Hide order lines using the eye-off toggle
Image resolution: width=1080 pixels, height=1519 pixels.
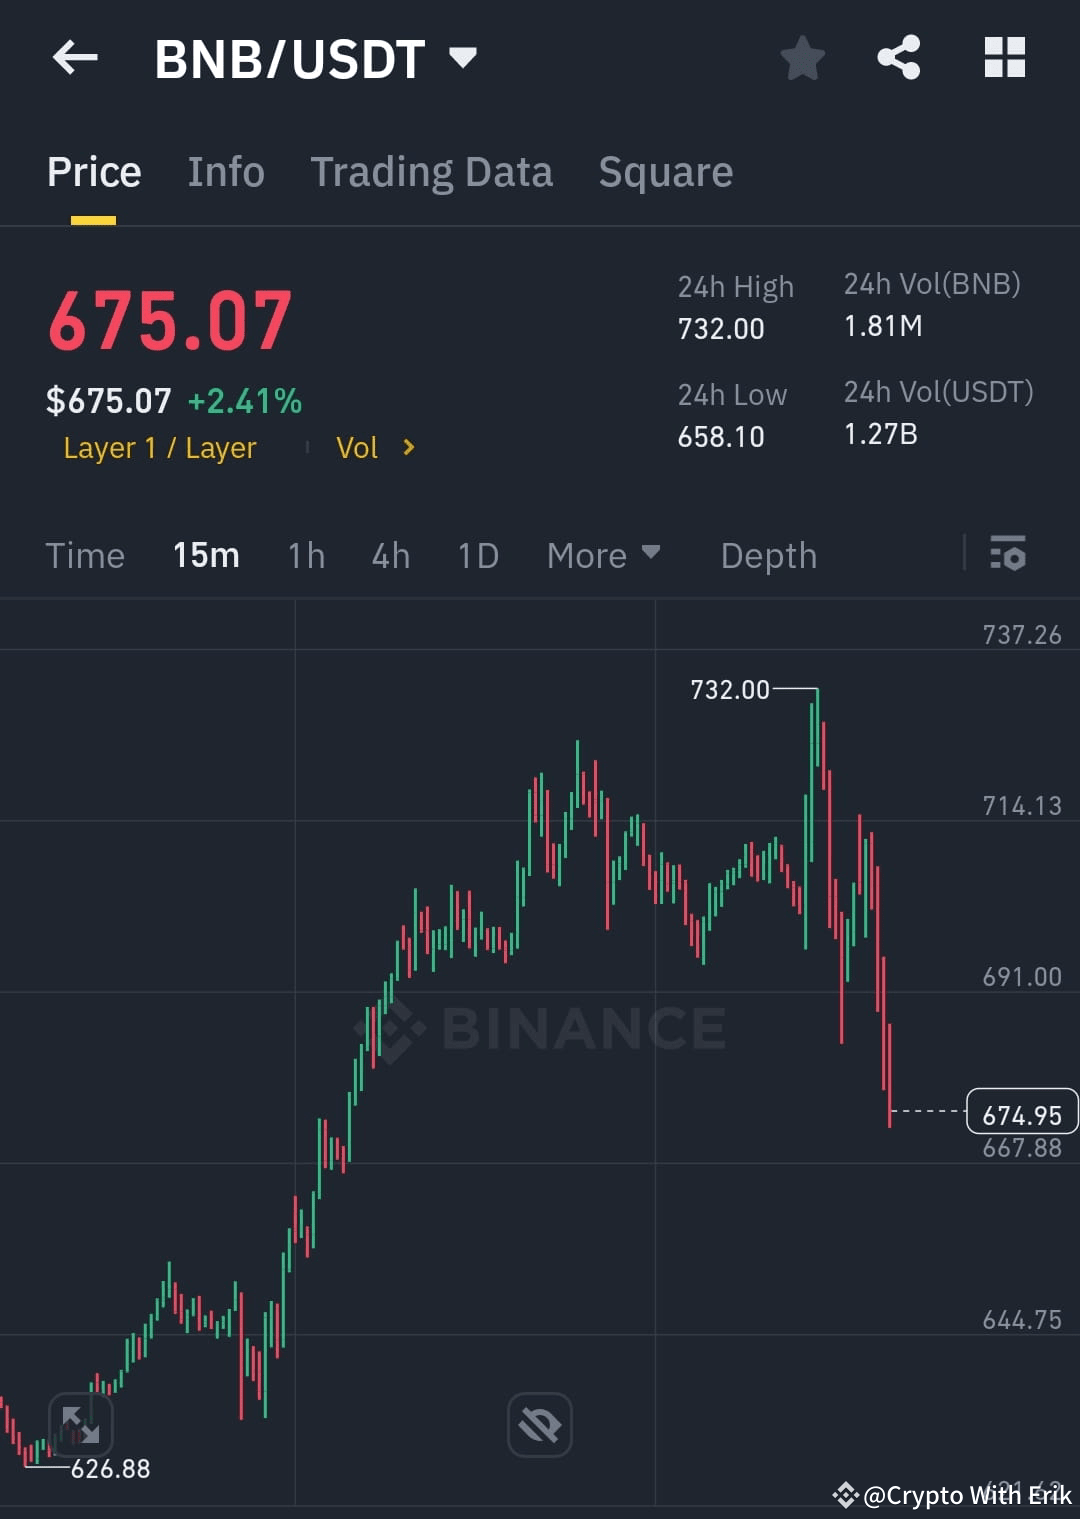pyautogui.click(x=539, y=1424)
